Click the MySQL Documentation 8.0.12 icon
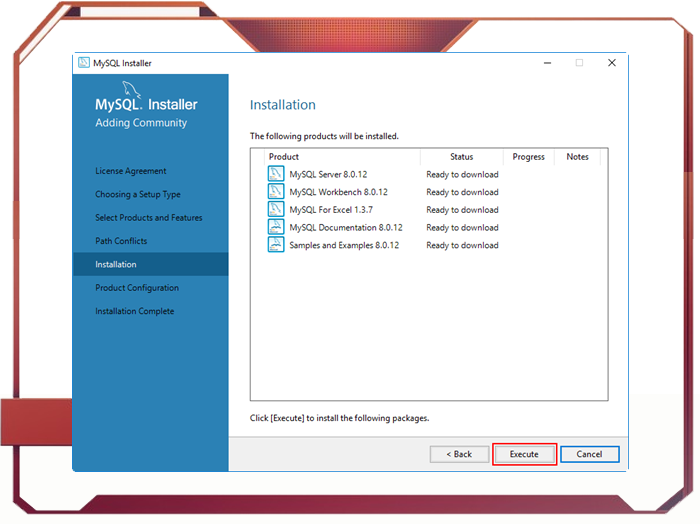The width and height of the screenshot is (700, 524). (276, 228)
